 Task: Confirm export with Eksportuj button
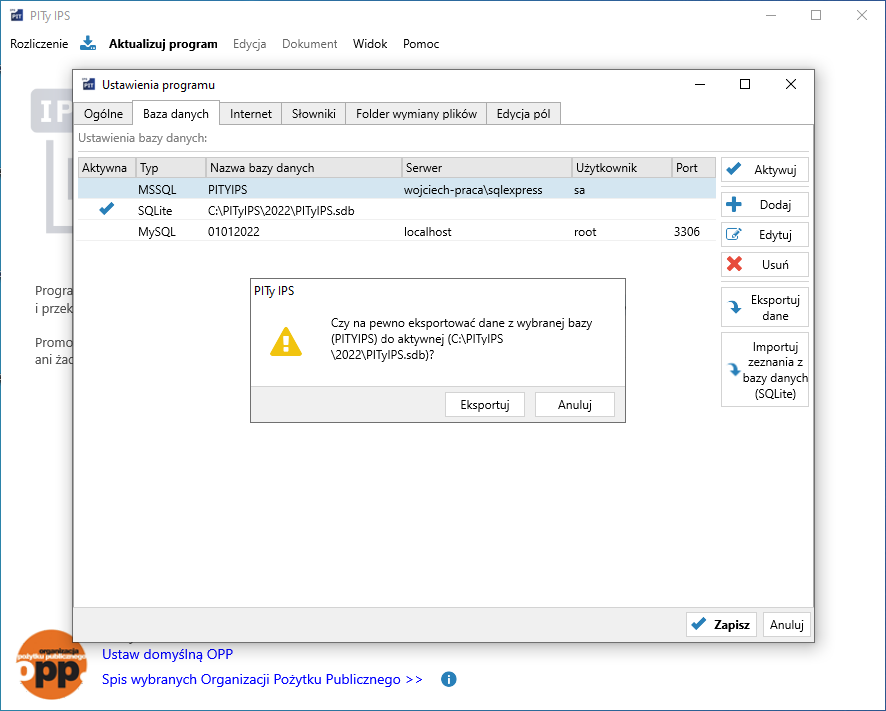point(485,405)
